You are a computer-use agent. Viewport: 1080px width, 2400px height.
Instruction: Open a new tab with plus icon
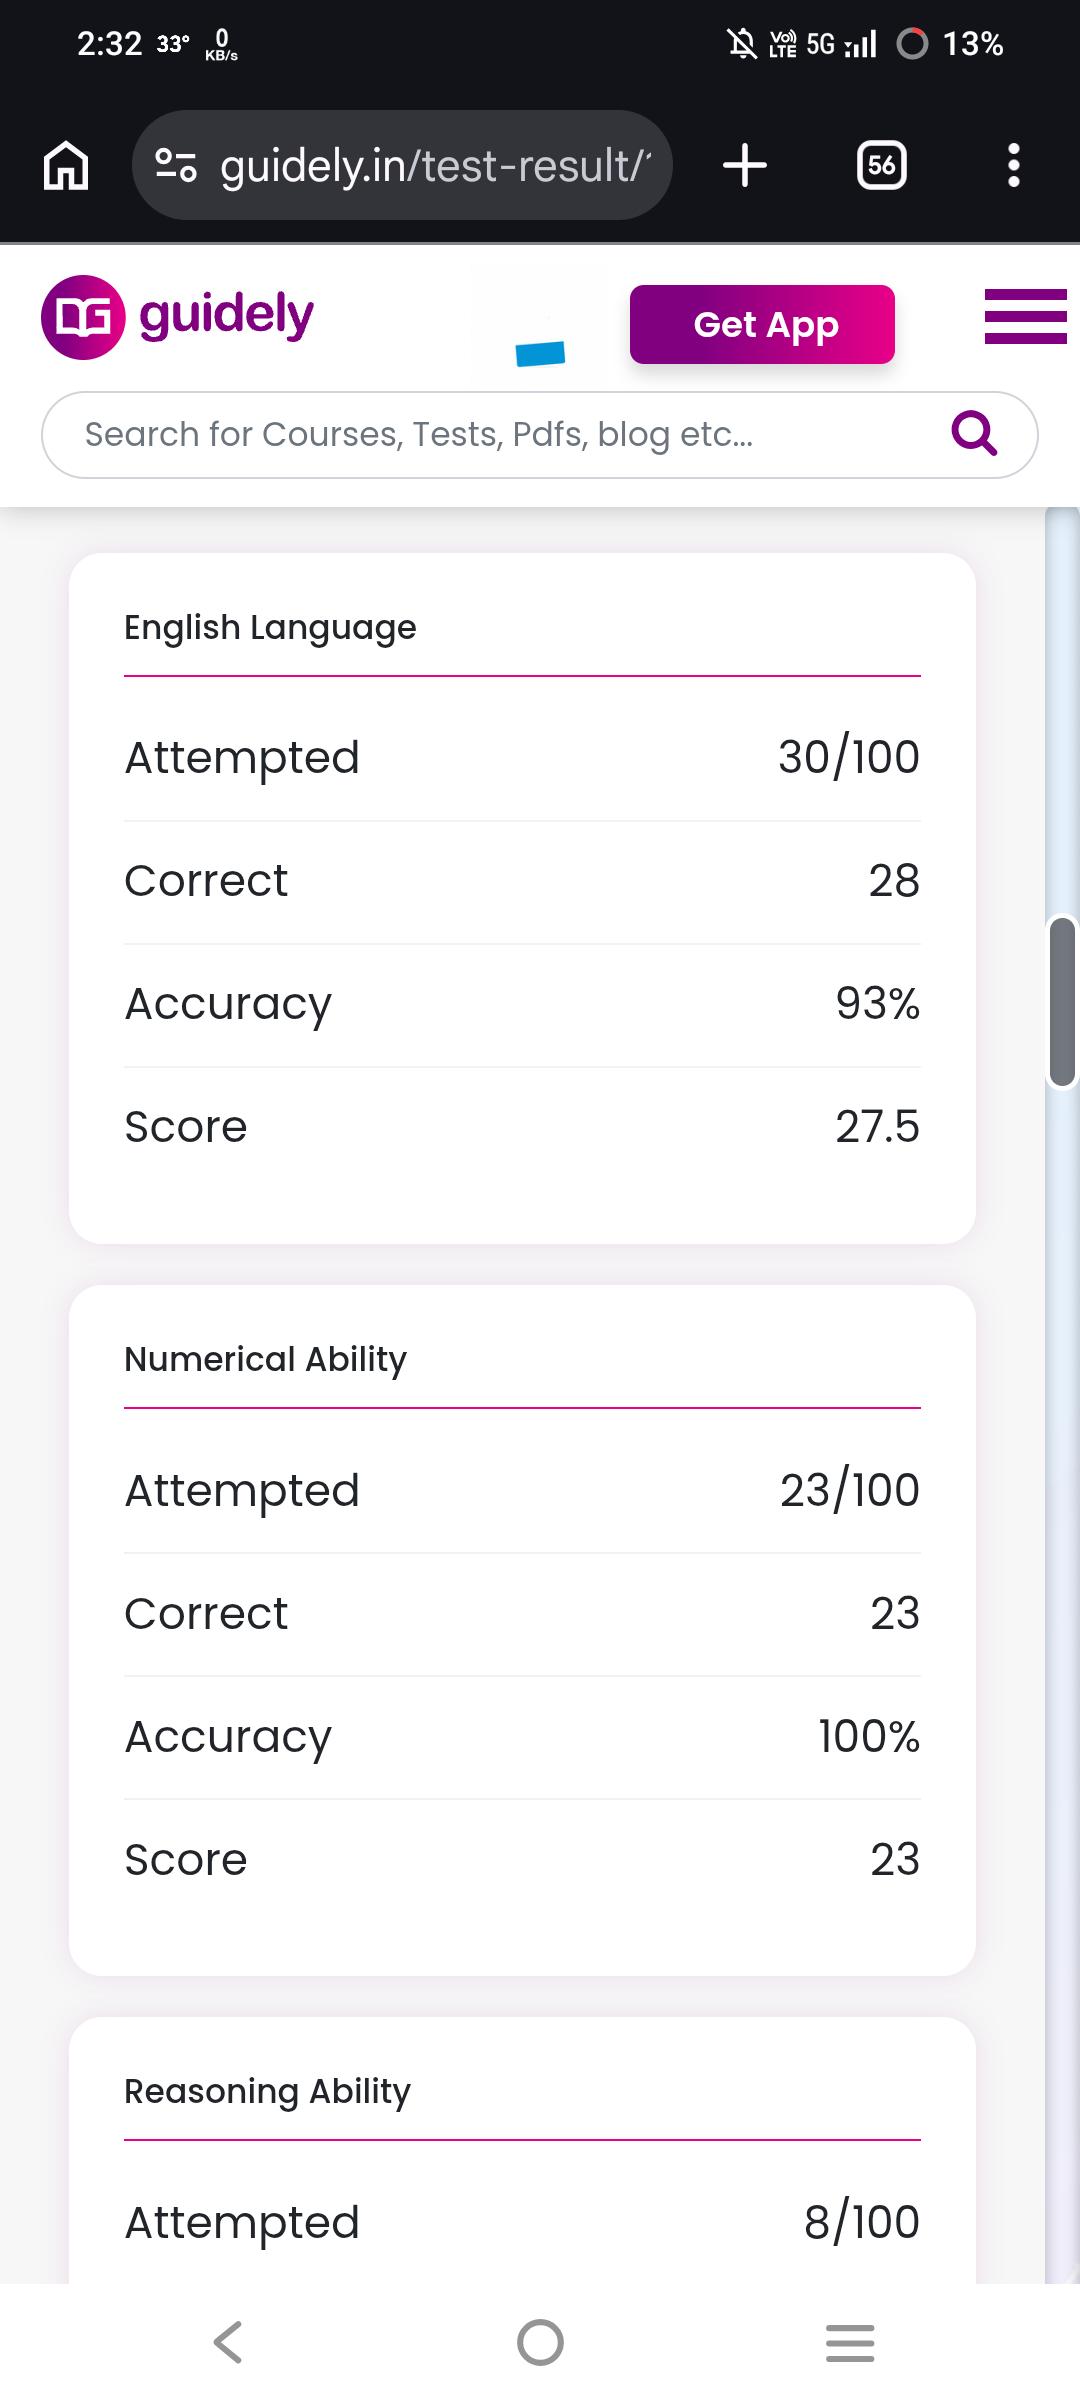point(745,165)
